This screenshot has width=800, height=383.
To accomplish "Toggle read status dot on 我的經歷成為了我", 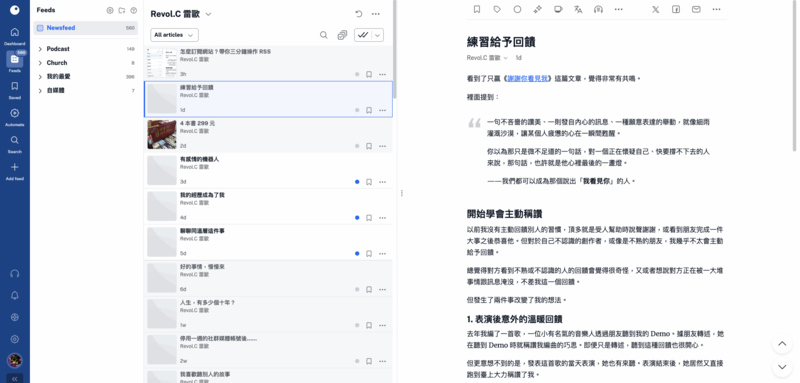I will 357,218.
